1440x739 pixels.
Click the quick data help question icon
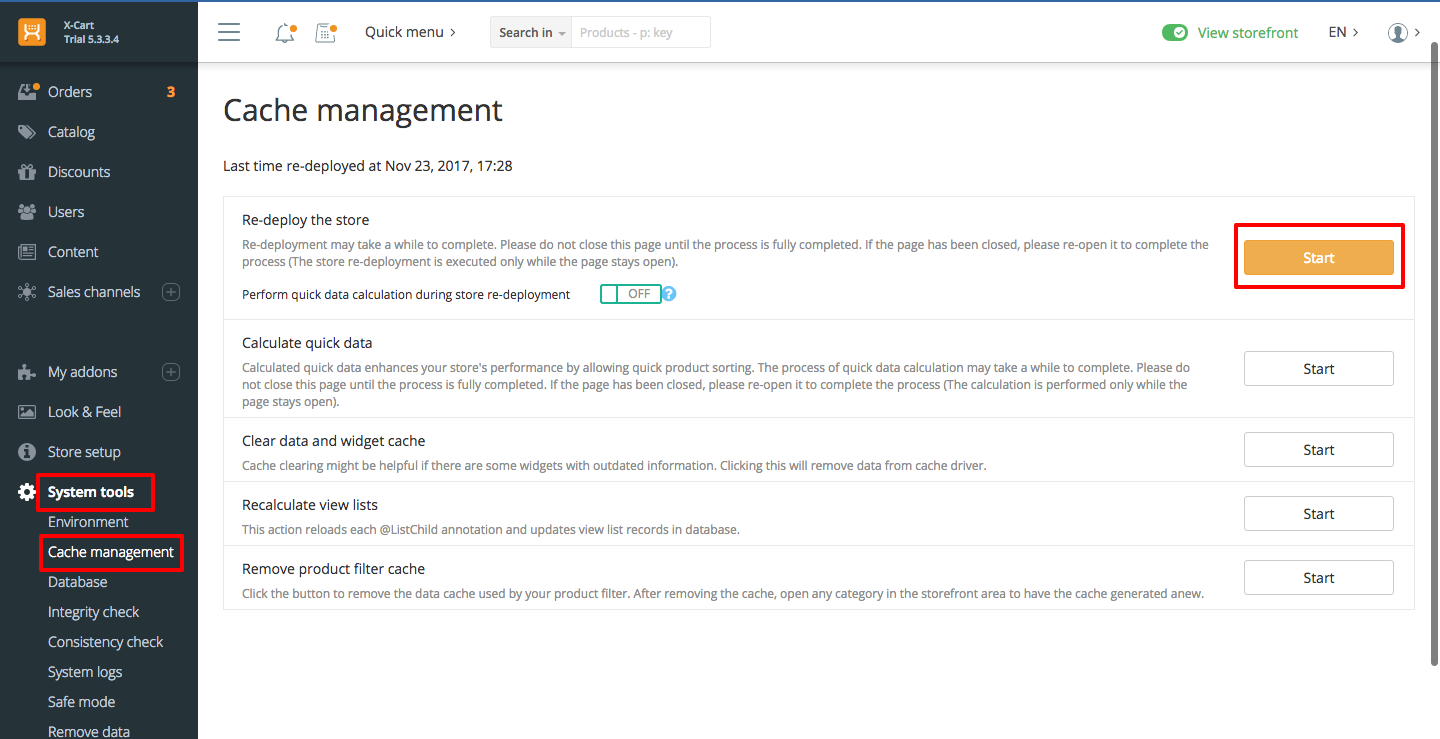[x=670, y=294]
